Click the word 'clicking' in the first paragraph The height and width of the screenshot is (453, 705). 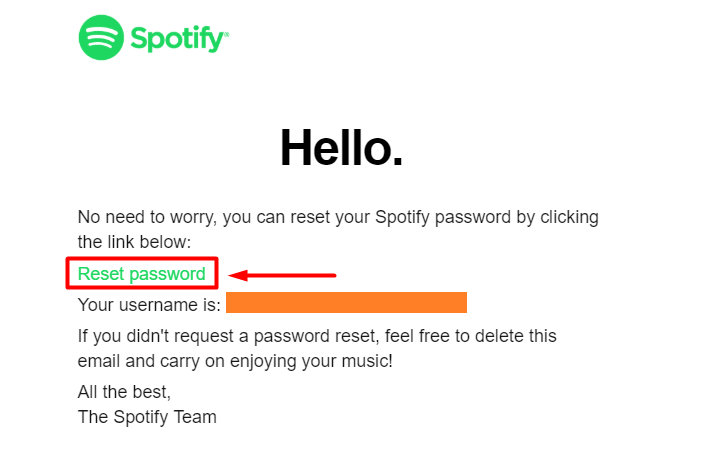[x=569, y=217]
